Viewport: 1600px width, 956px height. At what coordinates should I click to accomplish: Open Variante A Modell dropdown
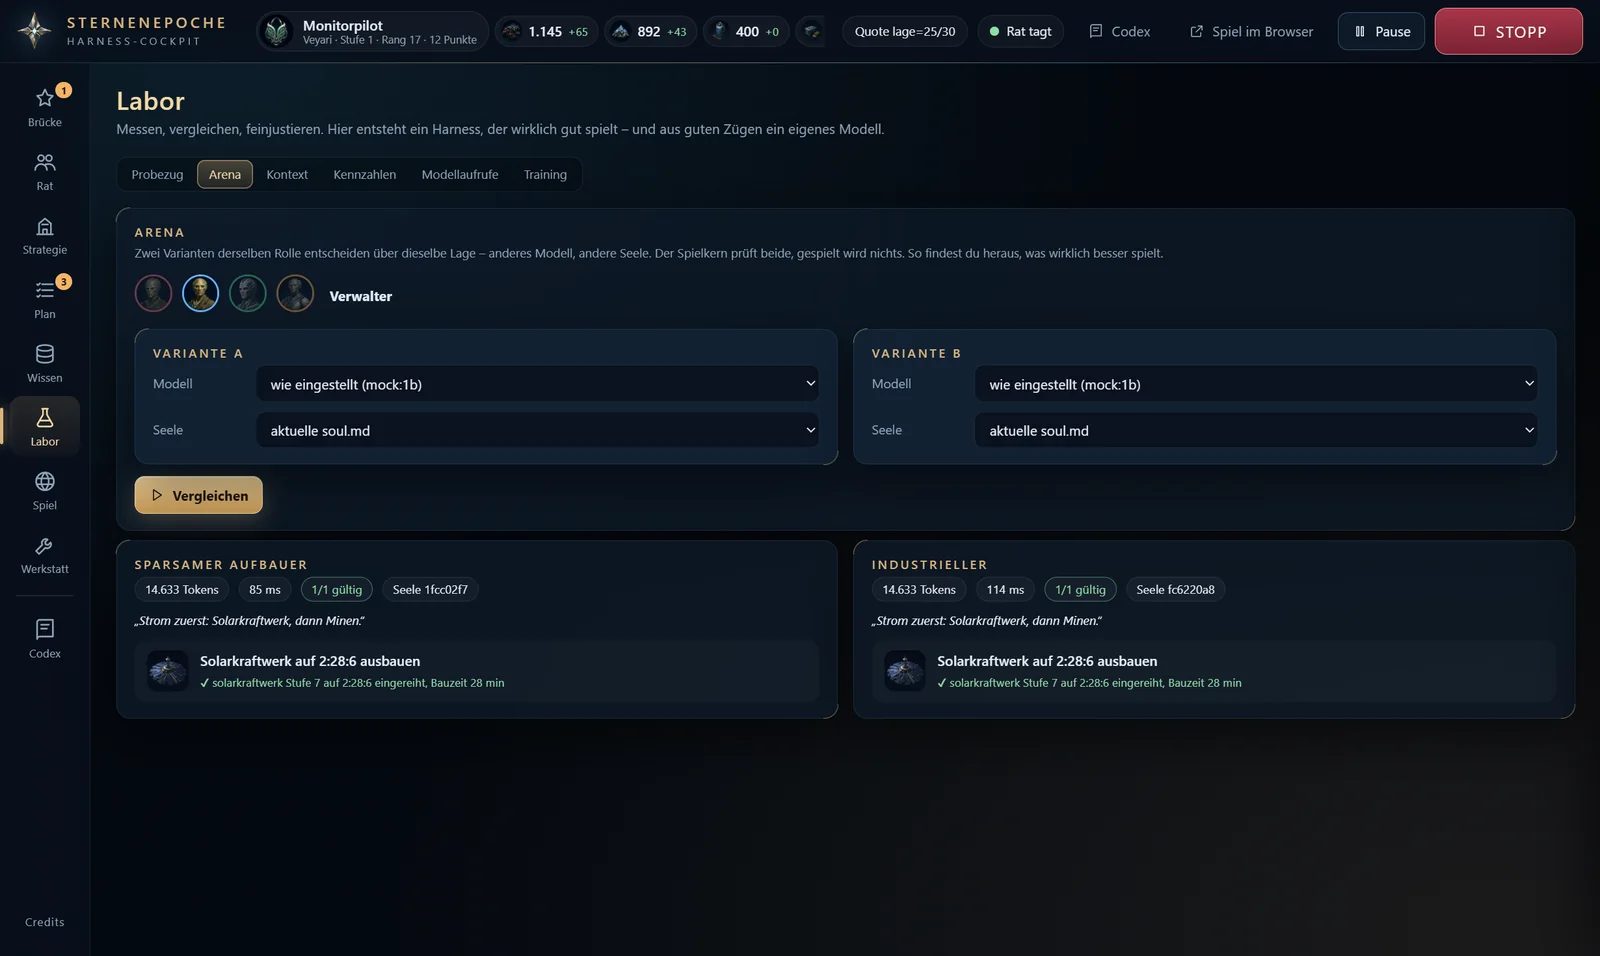point(538,384)
